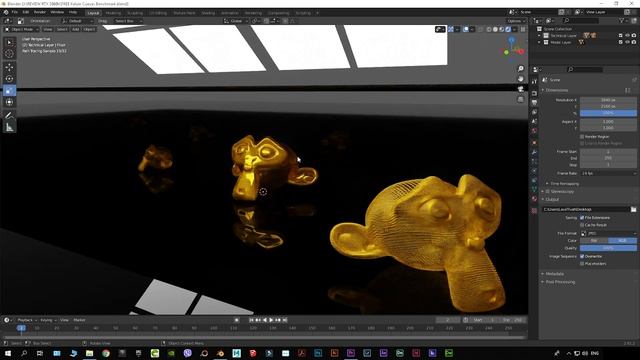Open the Active Tool properties tab
640x360 pixels.
(534, 81)
